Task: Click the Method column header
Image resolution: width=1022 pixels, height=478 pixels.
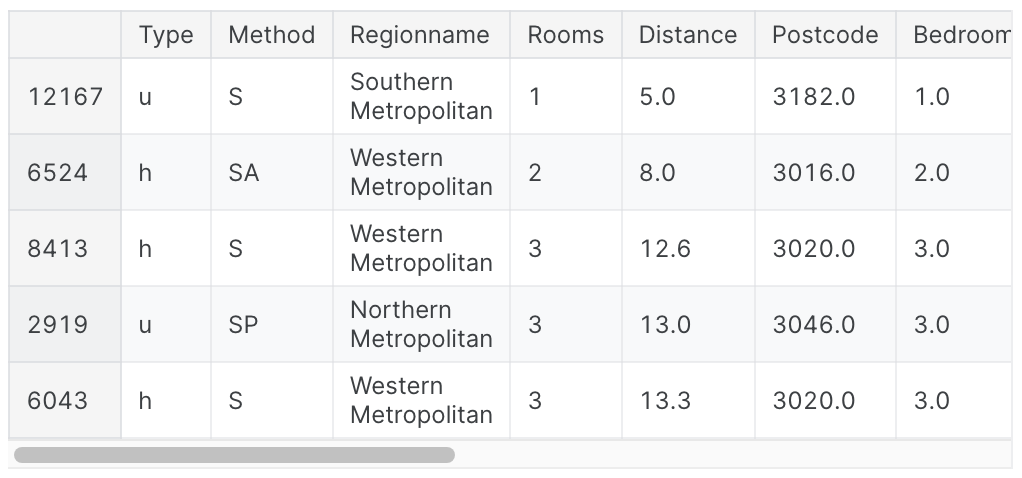Action: pyautogui.click(x=271, y=35)
